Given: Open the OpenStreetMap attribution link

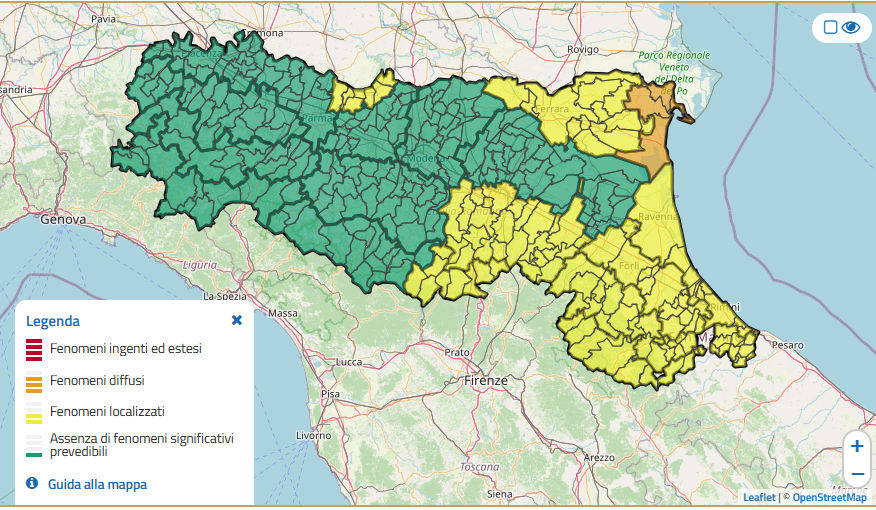Looking at the screenshot, I should point(829,497).
